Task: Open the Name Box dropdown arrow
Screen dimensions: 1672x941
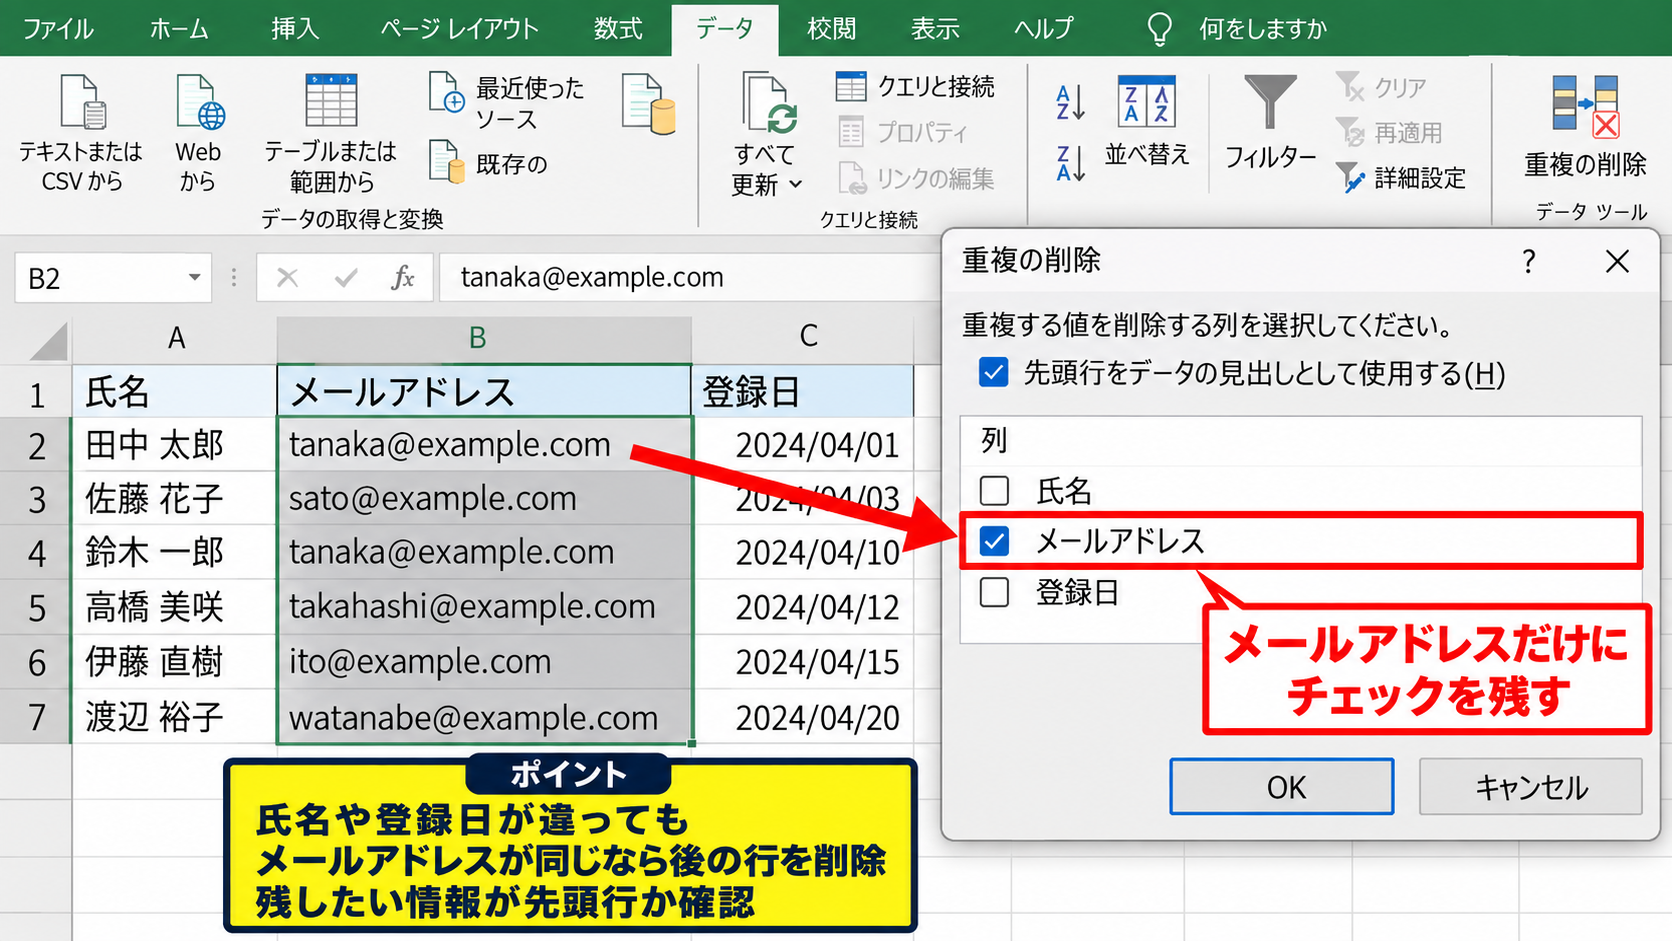Action: (x=194, y=277)
